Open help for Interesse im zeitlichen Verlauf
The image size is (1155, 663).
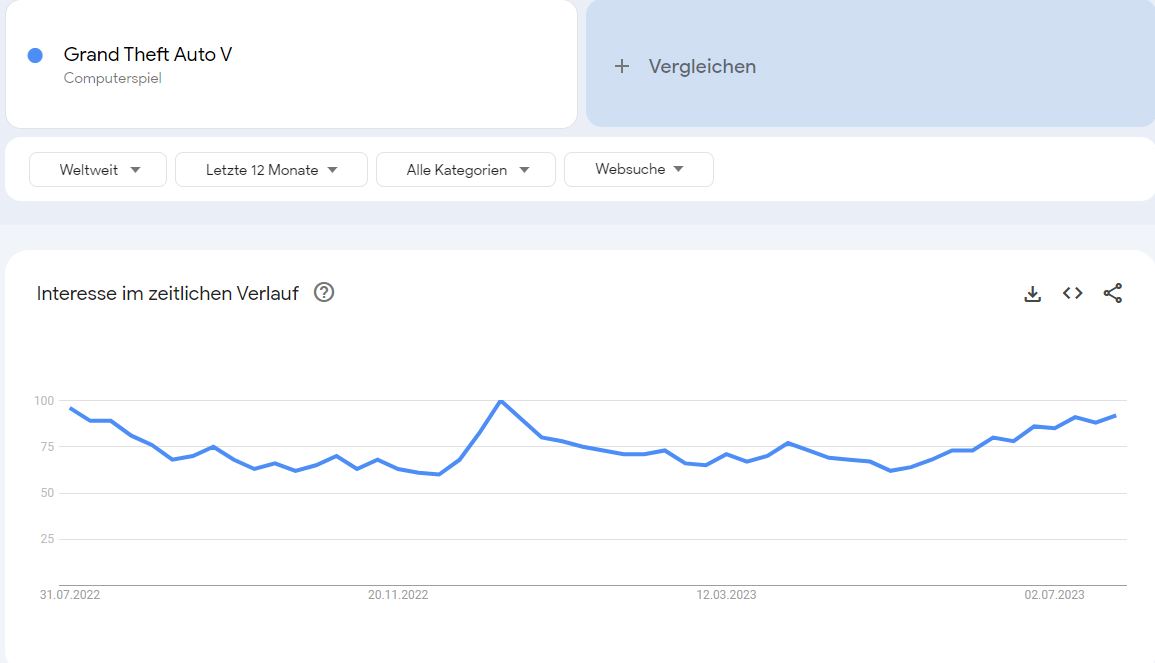tap(324, 293)
